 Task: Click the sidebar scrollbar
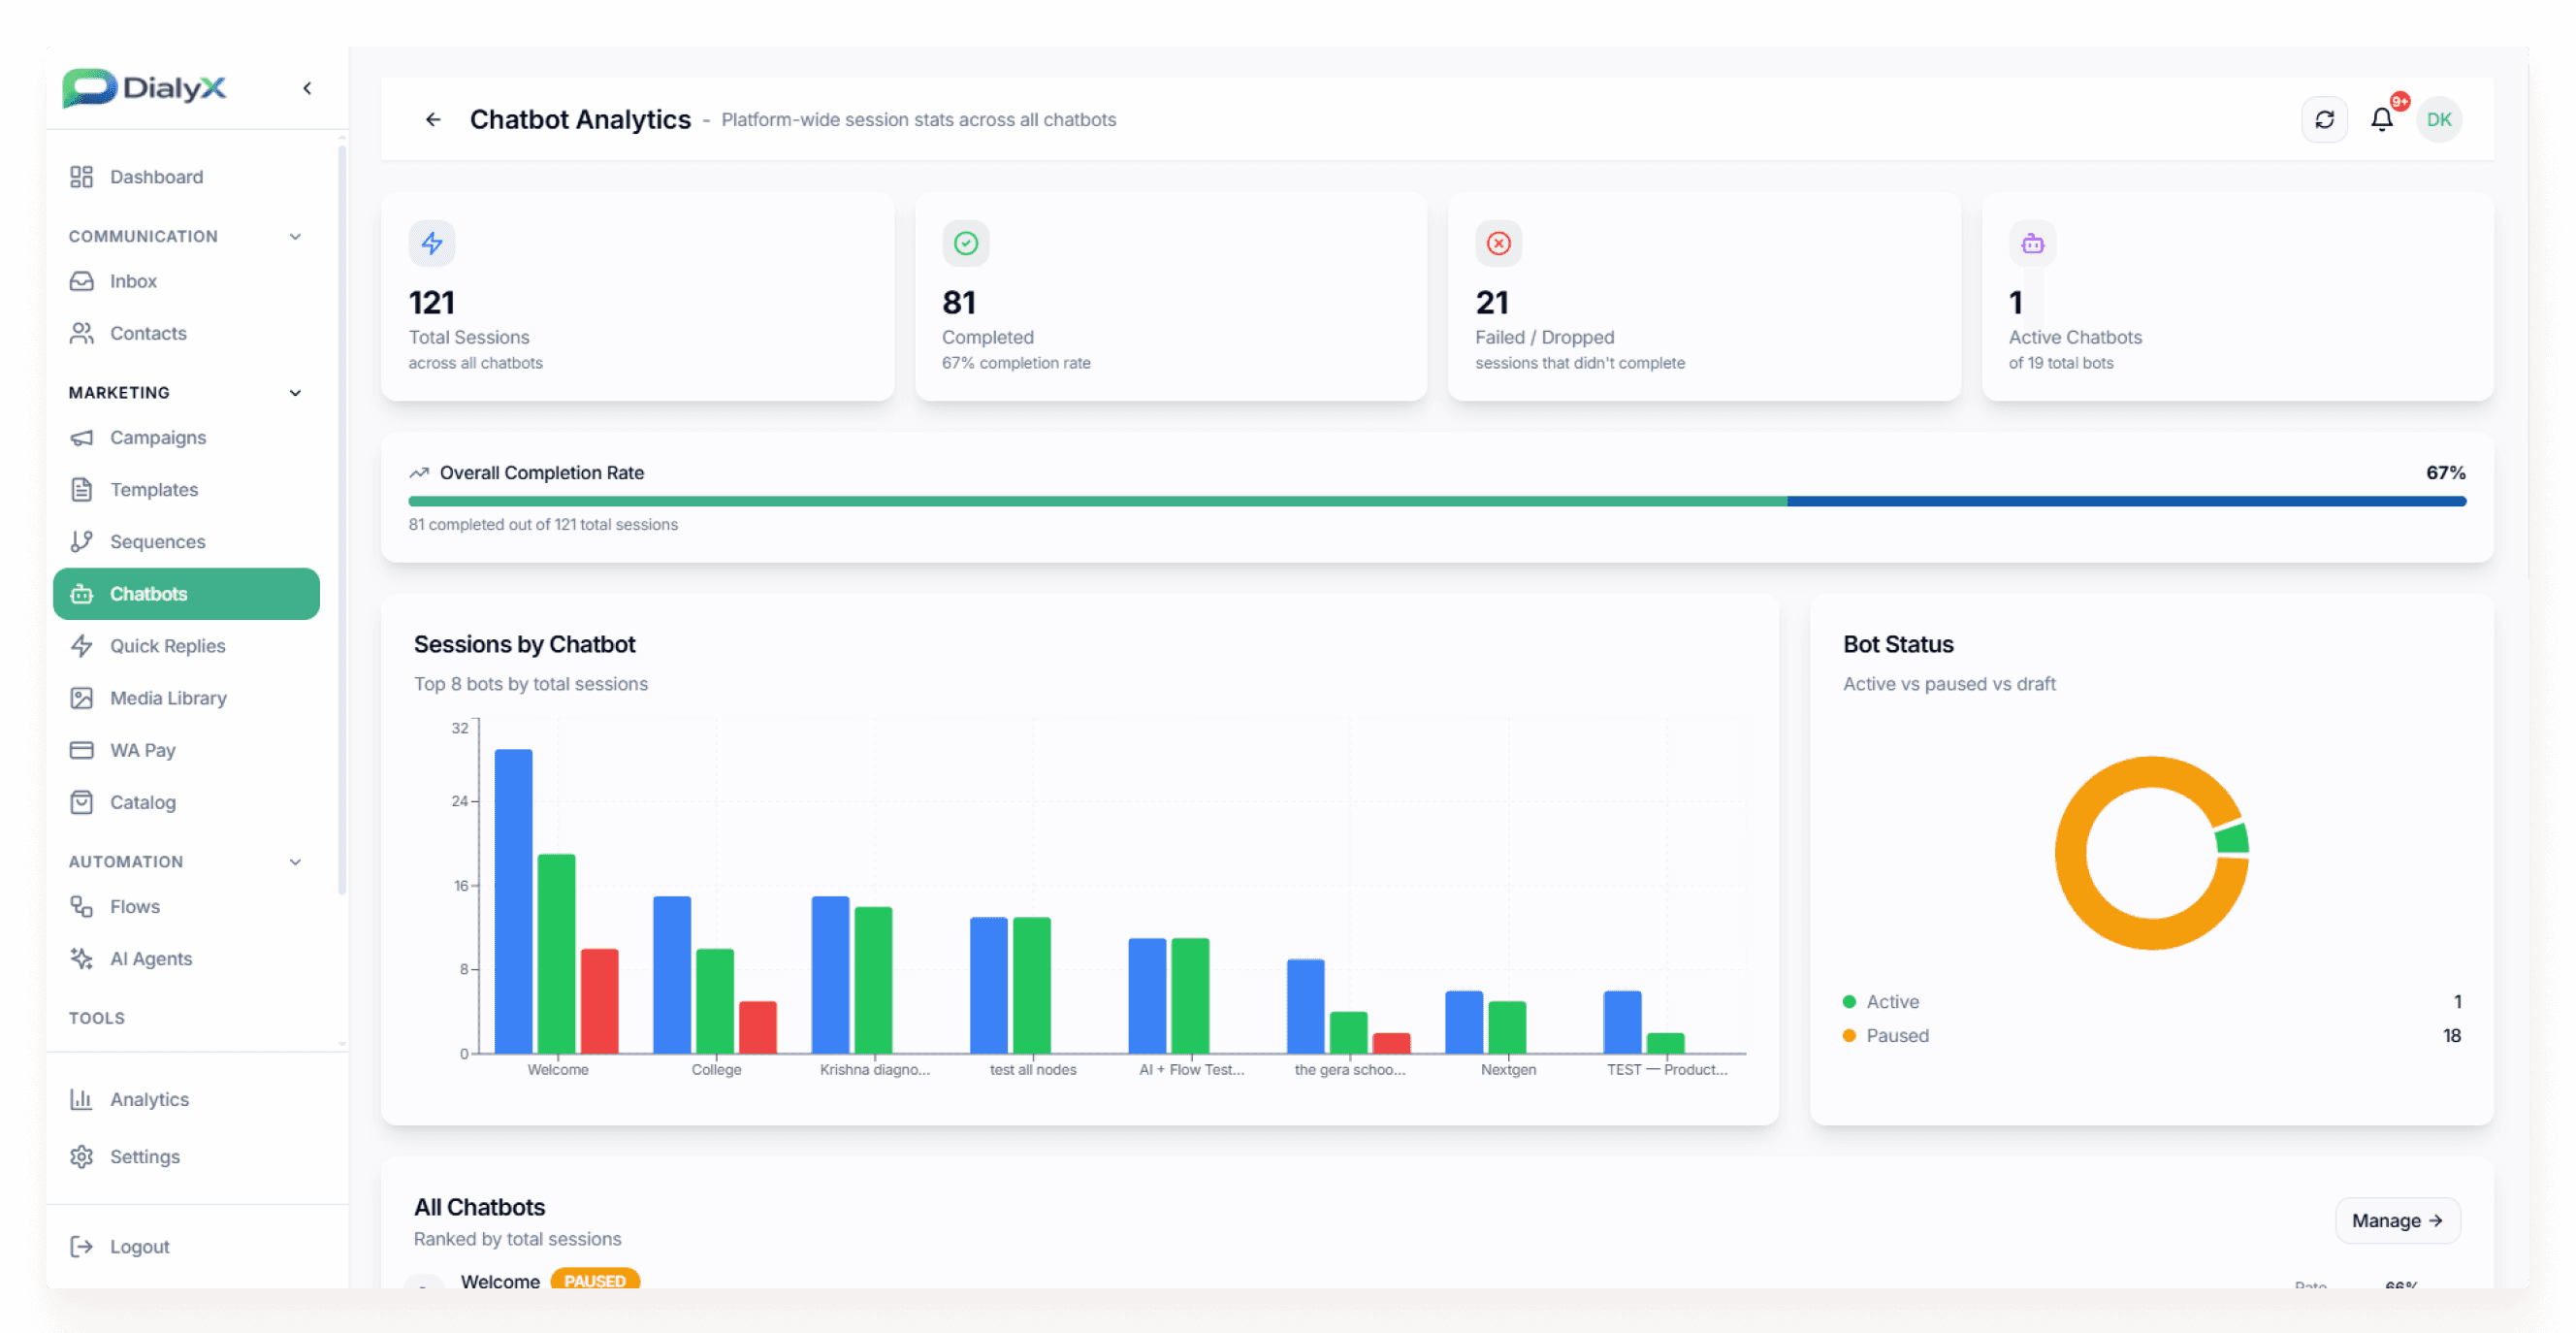(342, 520)
